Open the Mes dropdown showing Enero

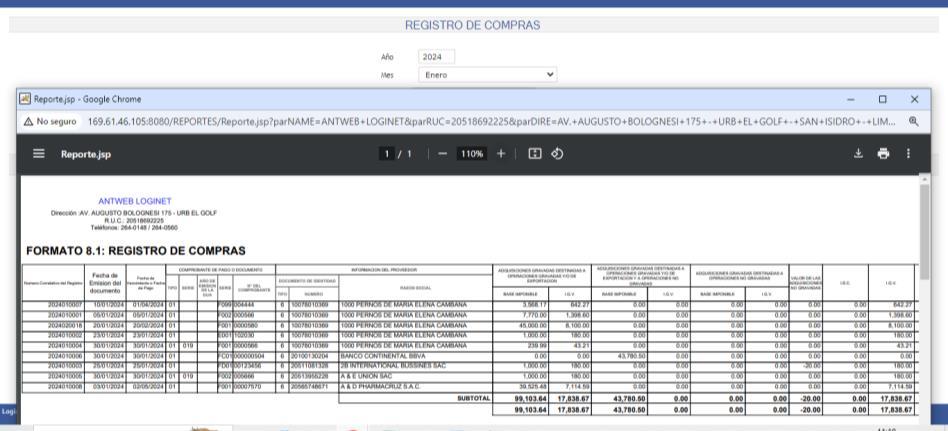click(x=487, y=75)
